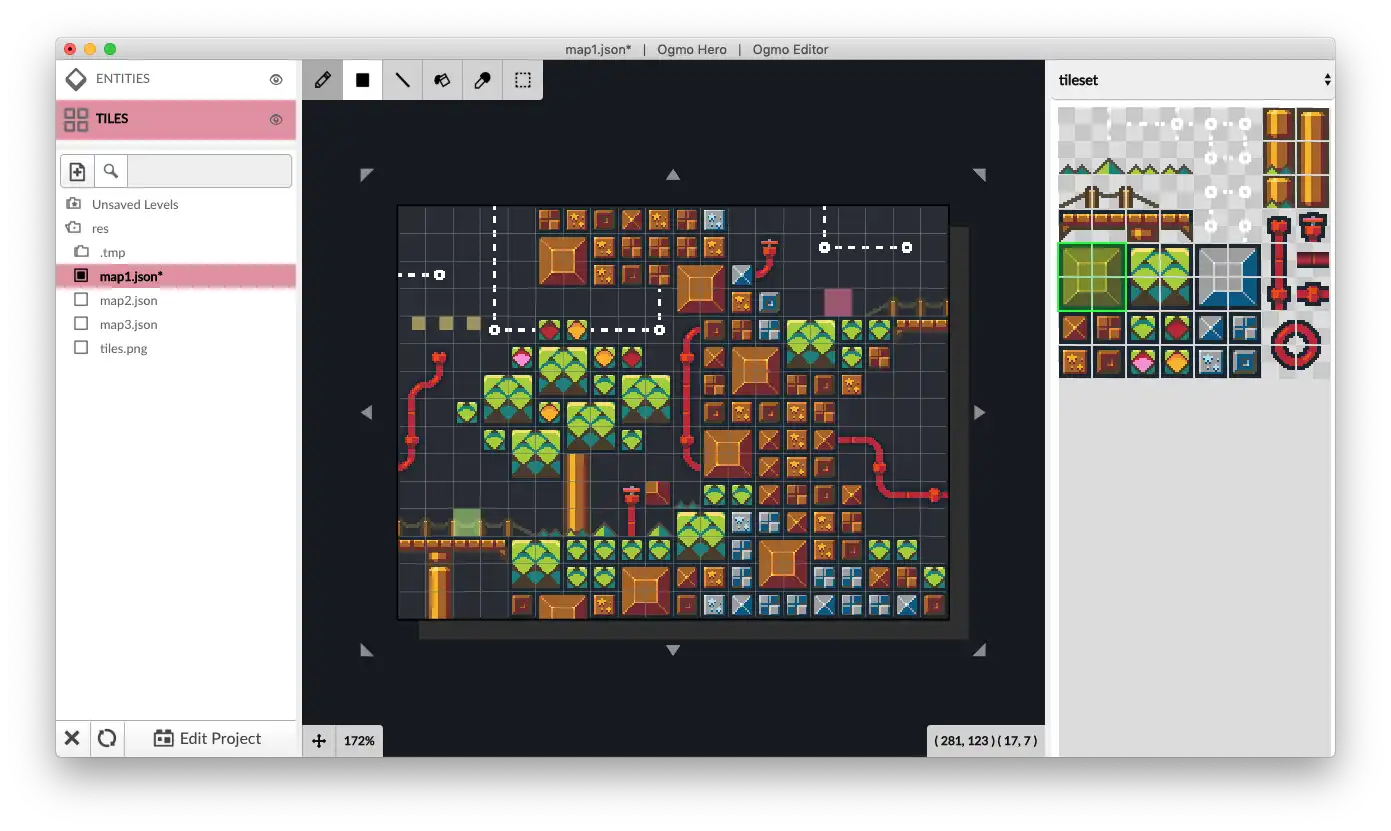
Task: Pick the brown star tile in palette
Action: [x=1076, y=361]
